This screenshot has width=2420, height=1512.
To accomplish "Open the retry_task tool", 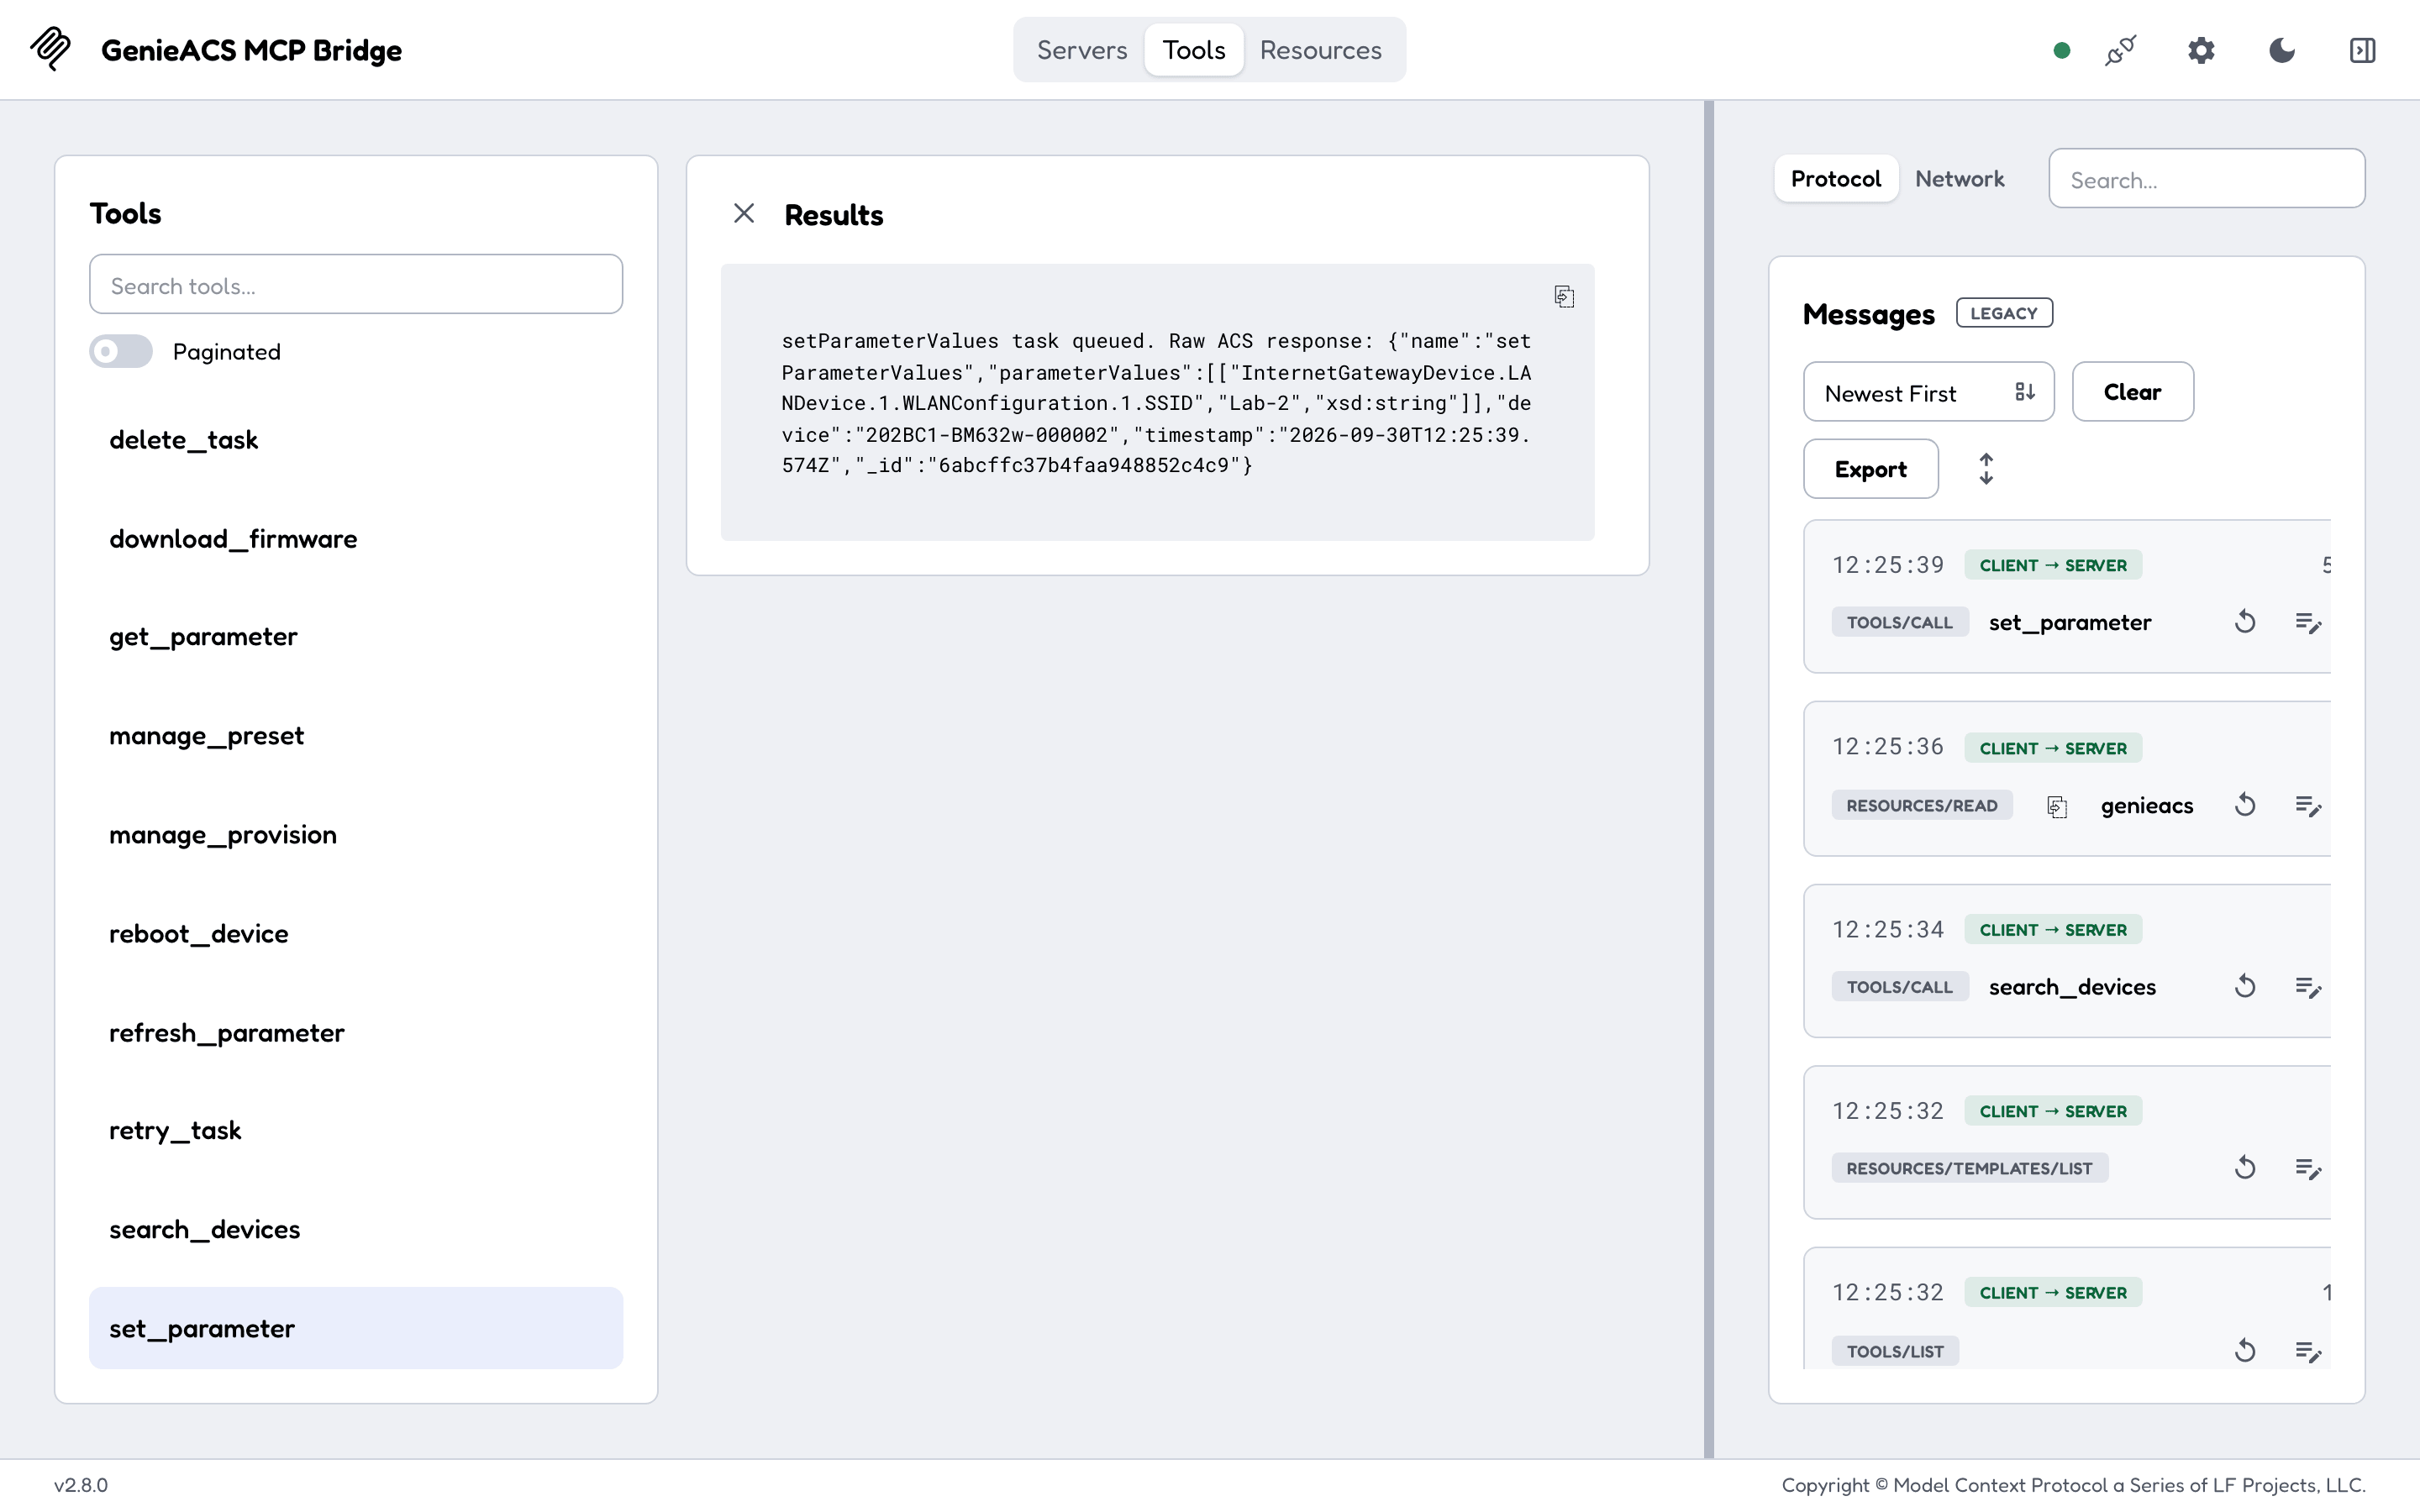I will point(356,1131).
